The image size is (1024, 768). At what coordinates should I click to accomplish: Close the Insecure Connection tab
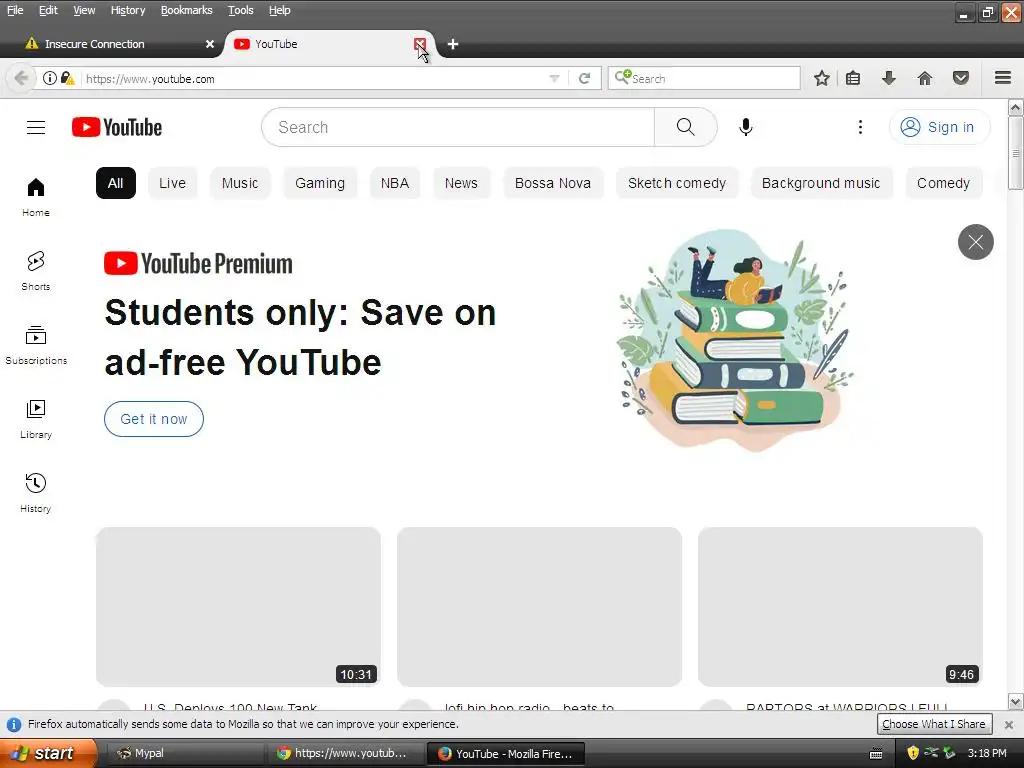click(210, 44)
